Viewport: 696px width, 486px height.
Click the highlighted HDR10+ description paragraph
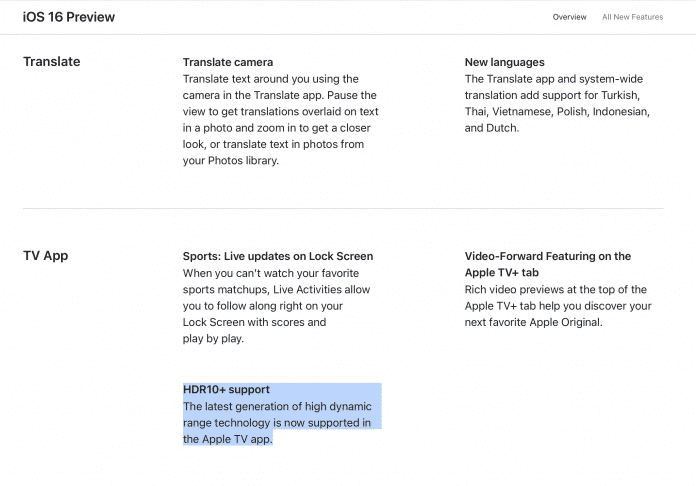click(x=277, y=422)
